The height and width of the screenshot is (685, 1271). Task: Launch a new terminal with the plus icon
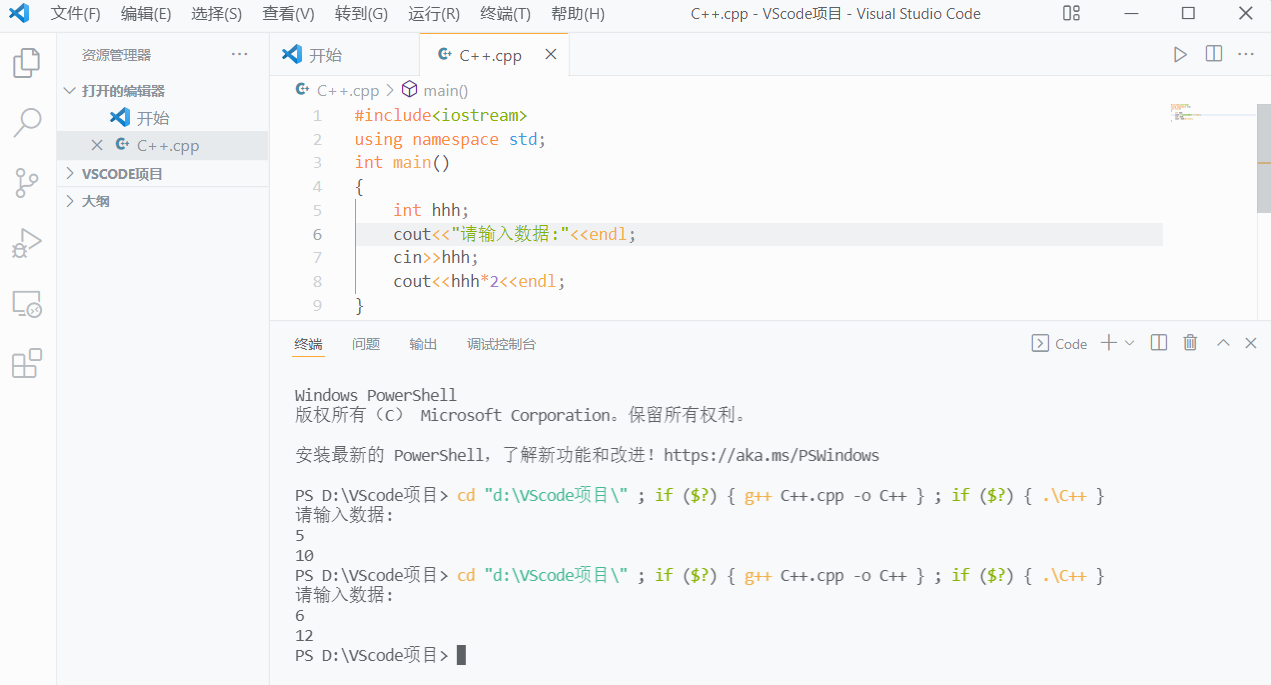1109,343
